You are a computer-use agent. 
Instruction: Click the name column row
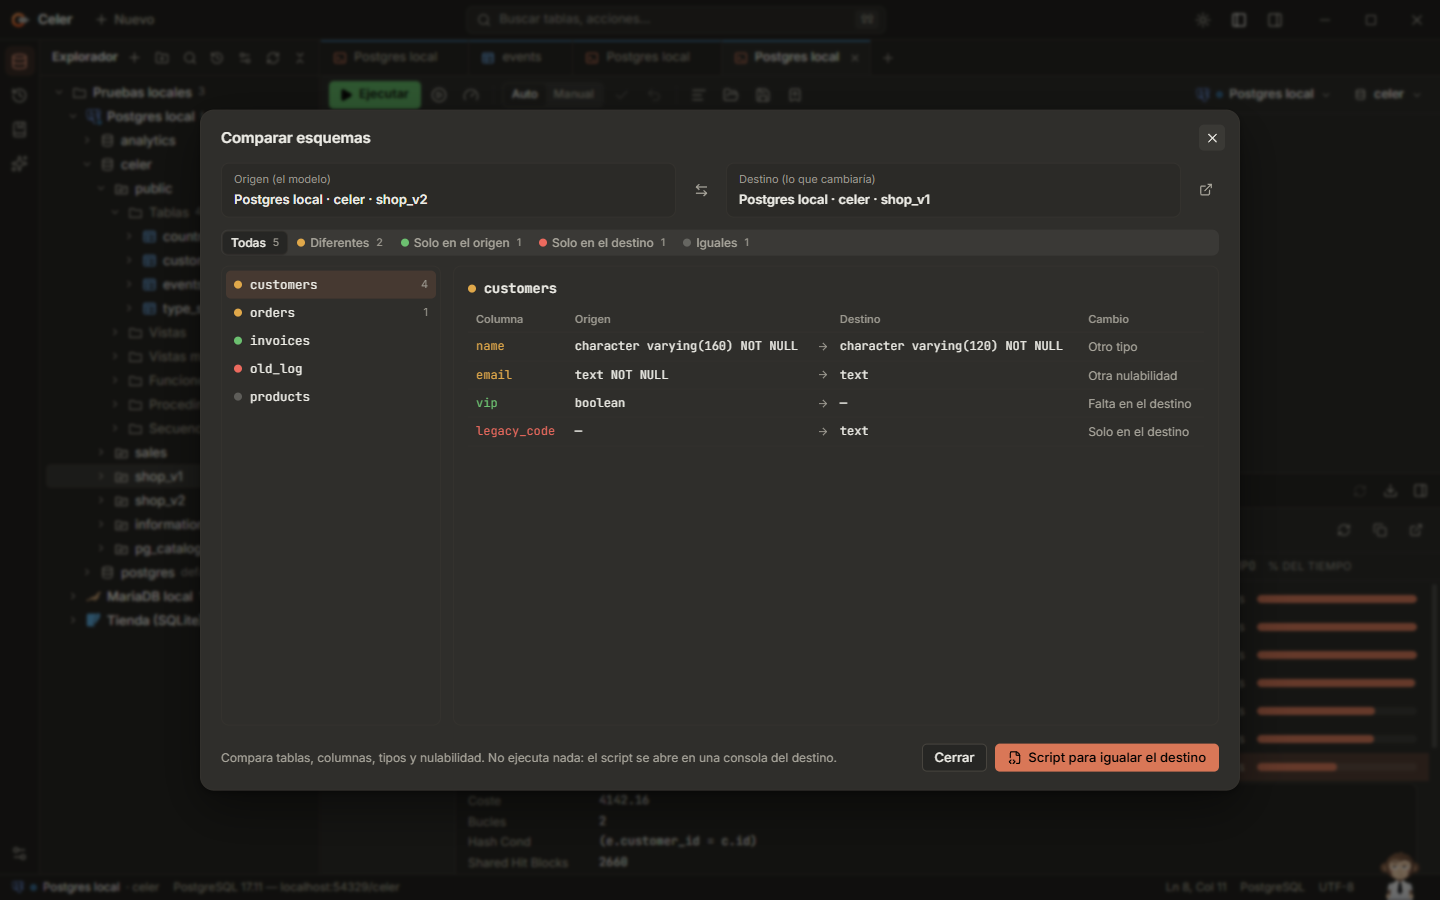click(837, 346)
